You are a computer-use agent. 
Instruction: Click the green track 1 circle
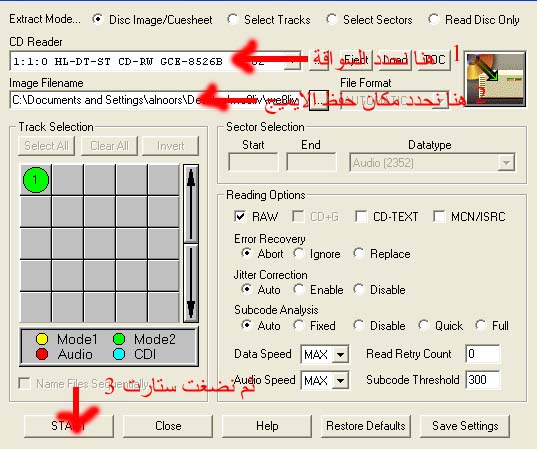pos(36,180)
